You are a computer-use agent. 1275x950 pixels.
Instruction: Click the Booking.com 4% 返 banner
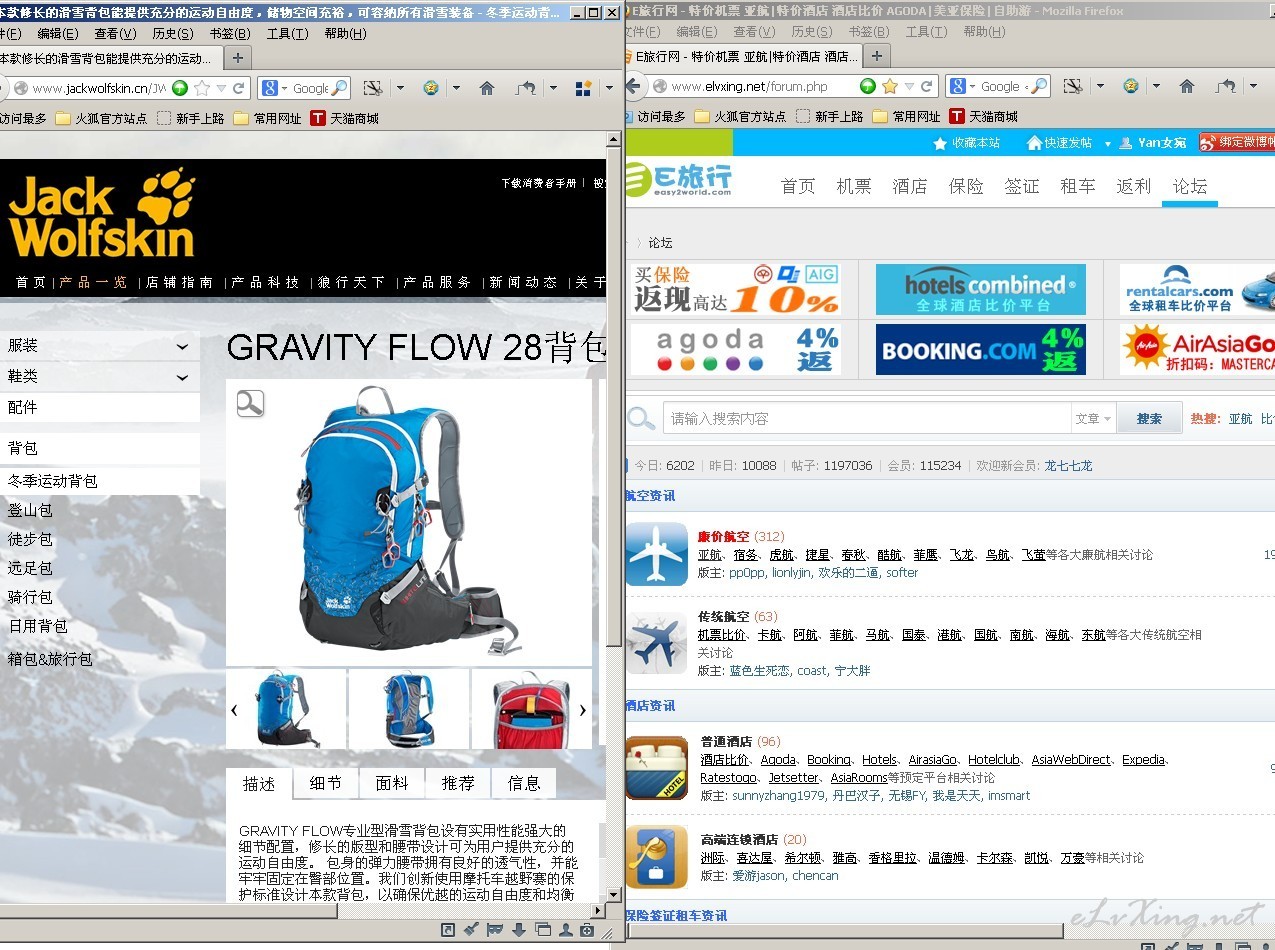pos(981,349)
